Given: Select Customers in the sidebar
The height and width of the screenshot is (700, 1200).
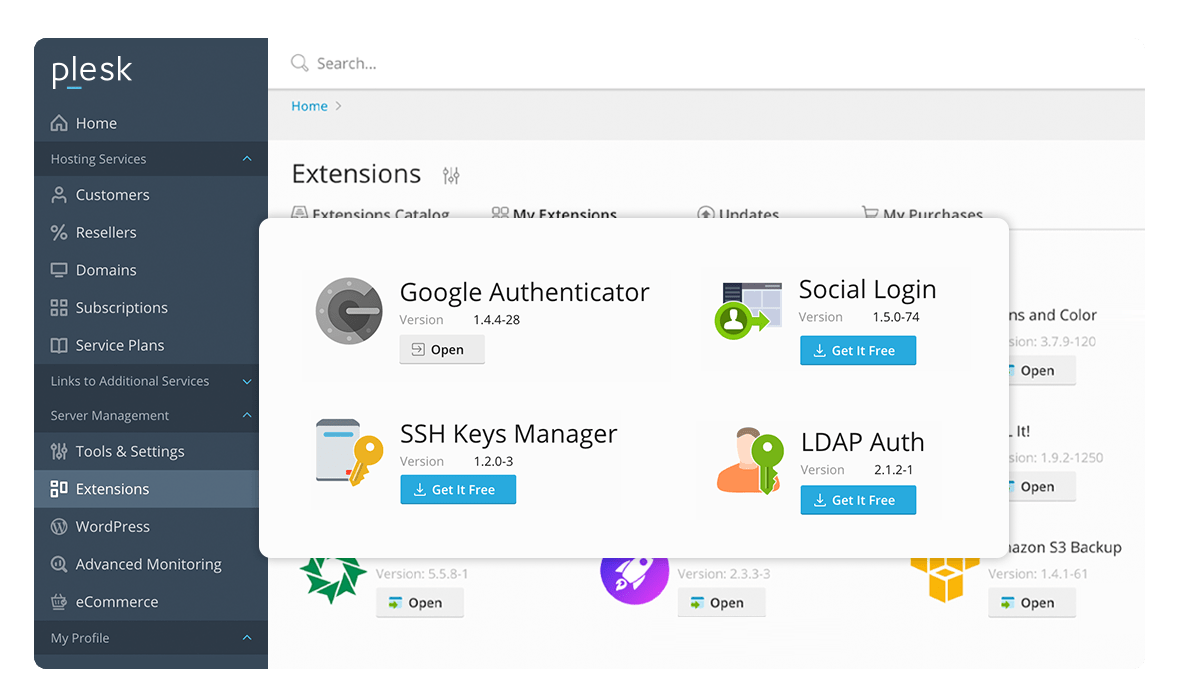Looking at the screenshot, I should (x=112, y=195).
